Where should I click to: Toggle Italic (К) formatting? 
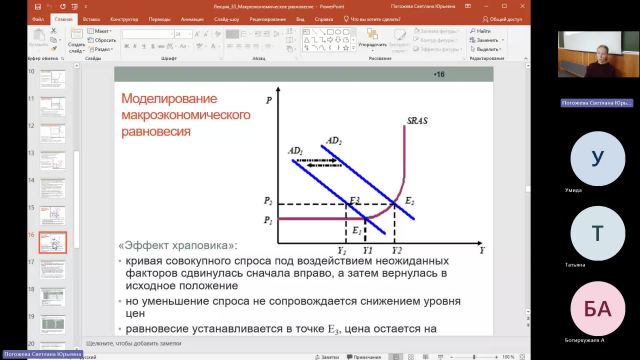click(x=135, y=46)
